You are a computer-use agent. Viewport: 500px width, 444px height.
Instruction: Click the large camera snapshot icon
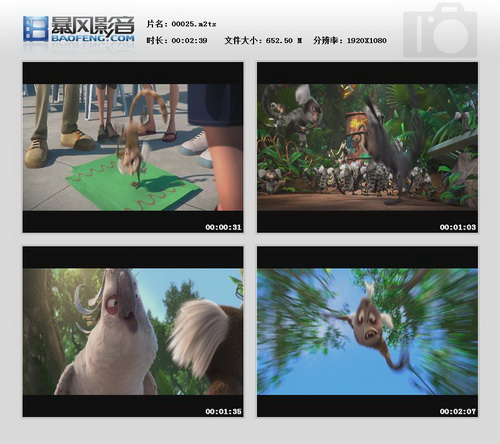pos(440,30)
